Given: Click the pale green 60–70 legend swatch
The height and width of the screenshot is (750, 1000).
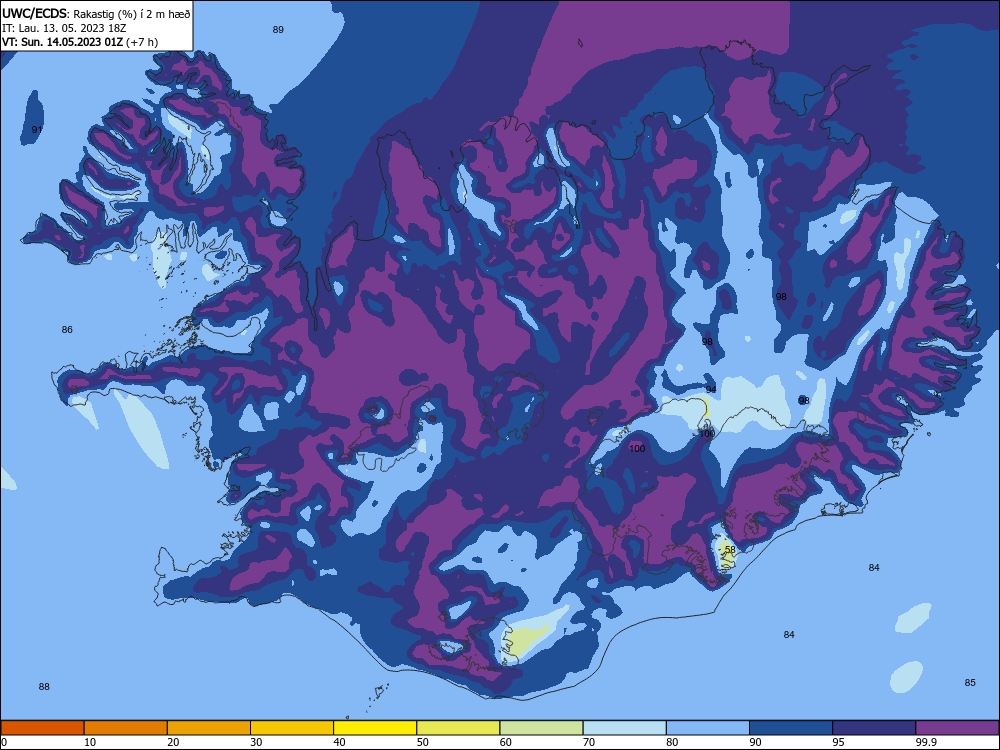Looking at the screenshot, I should click(541, 728).
